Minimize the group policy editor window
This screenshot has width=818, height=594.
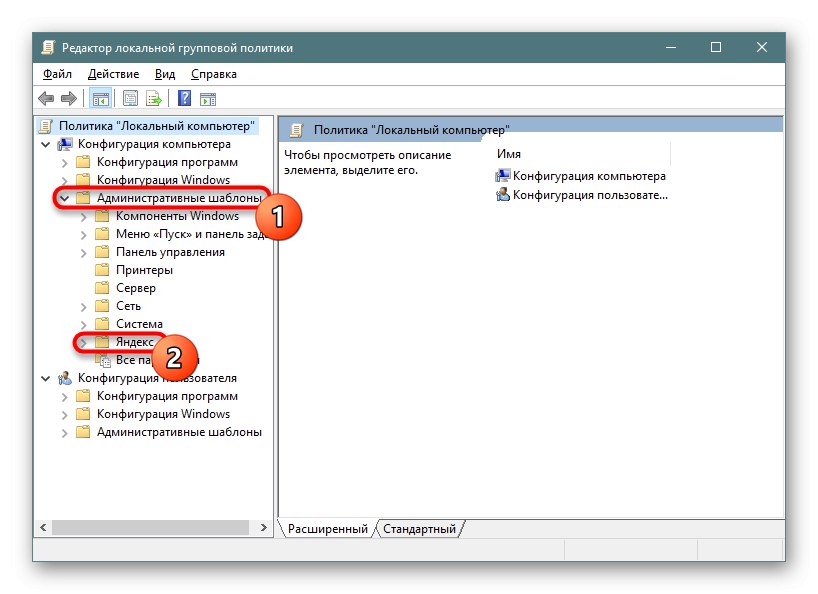click(671, 47)
